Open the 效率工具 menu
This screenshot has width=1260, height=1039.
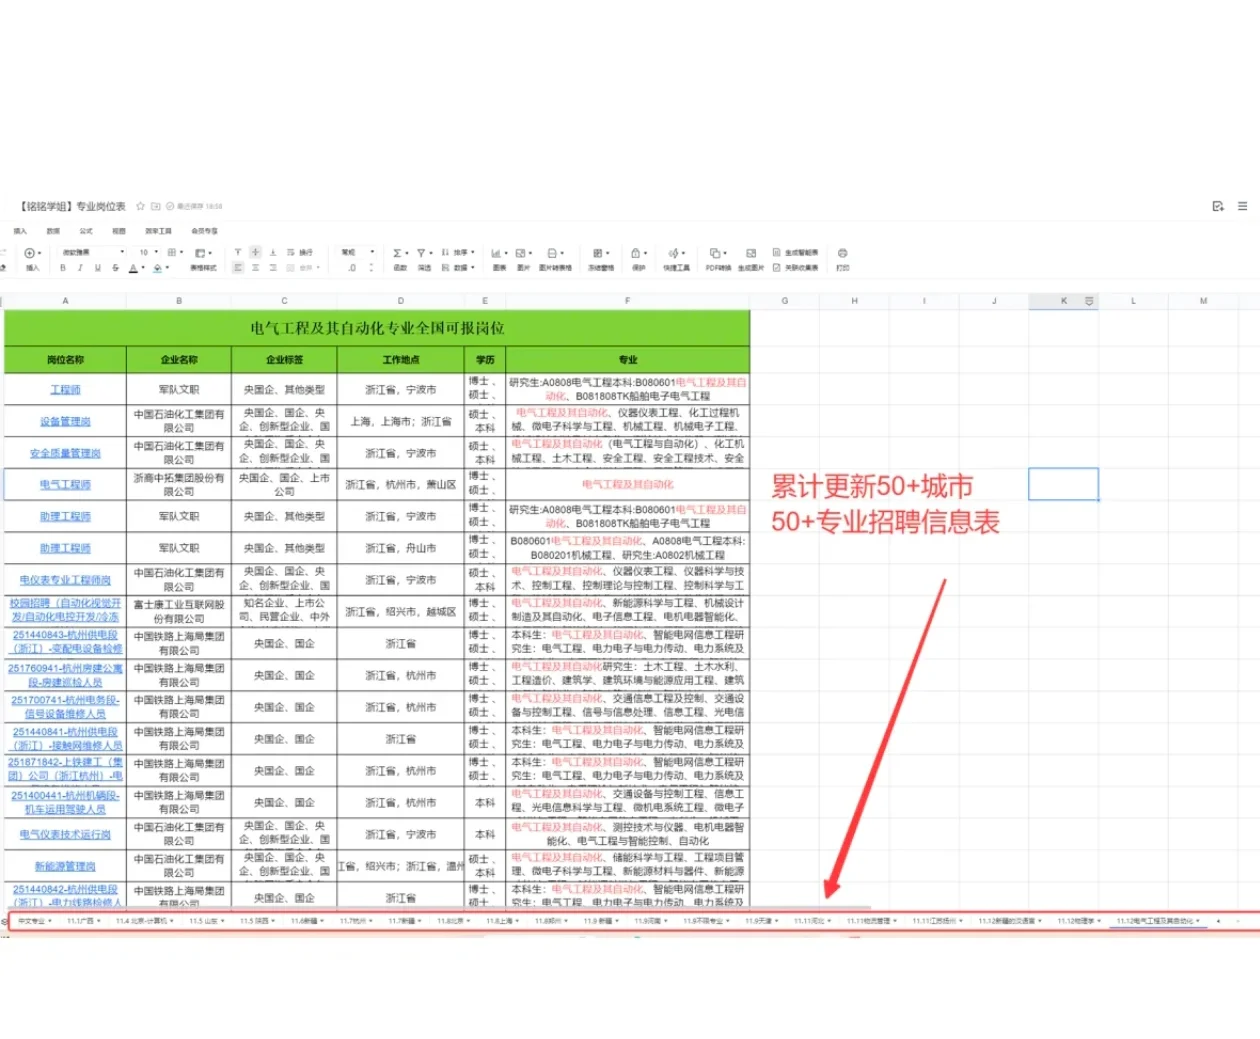coord(158,231)
